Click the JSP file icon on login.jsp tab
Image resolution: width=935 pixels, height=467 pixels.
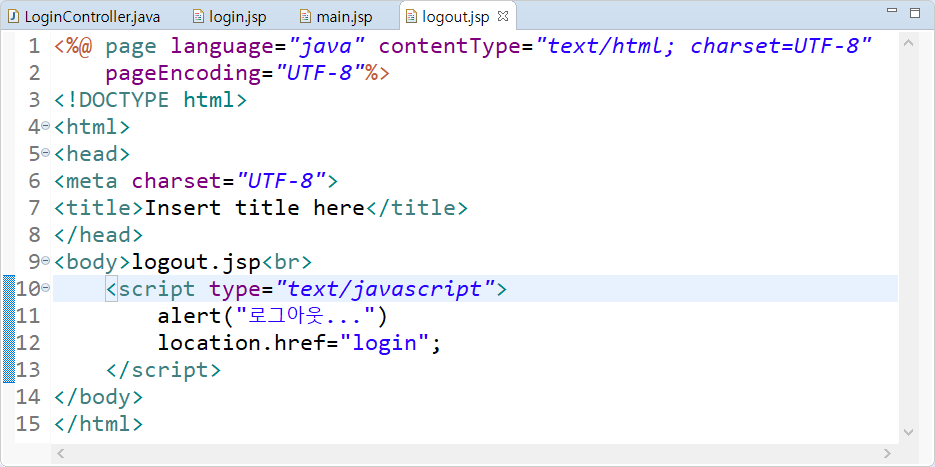coord(199,16)
